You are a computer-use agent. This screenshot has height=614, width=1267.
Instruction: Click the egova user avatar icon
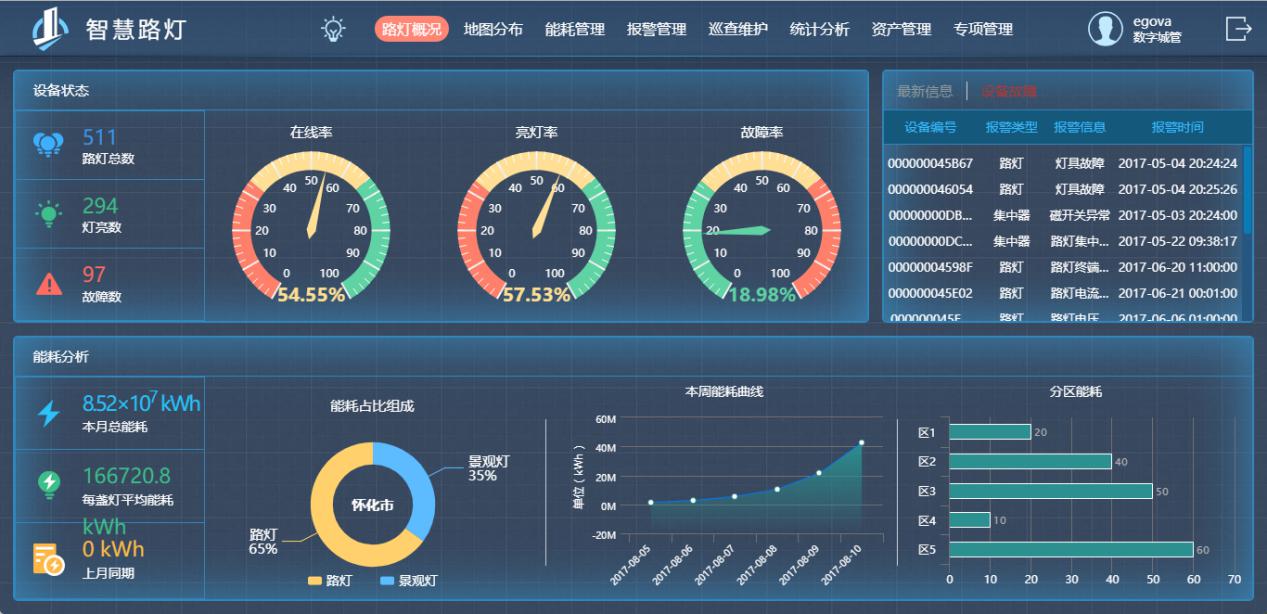point(1105,30)
